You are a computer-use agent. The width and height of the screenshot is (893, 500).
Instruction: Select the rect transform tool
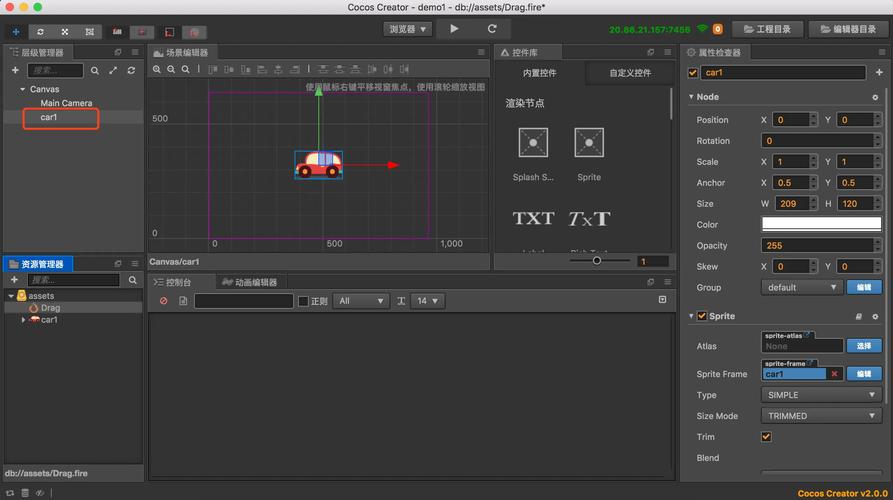coord(90,32)
